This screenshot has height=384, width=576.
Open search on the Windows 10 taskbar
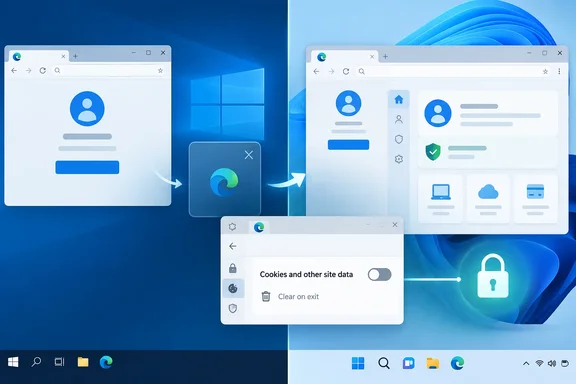pyautogui.click(x=36, y=362)
